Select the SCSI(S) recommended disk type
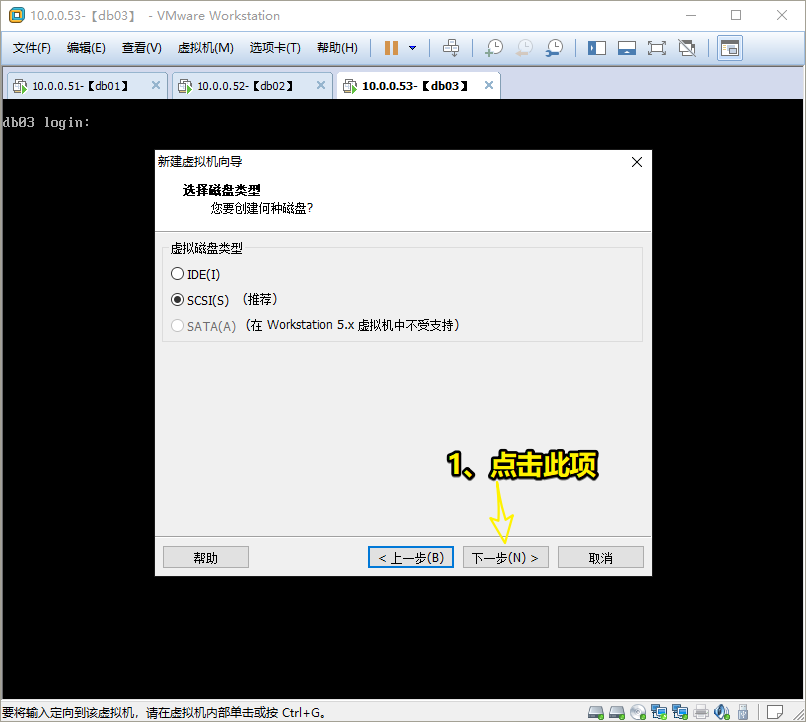The width and height of the screenshot is (806, 722). 178,299
